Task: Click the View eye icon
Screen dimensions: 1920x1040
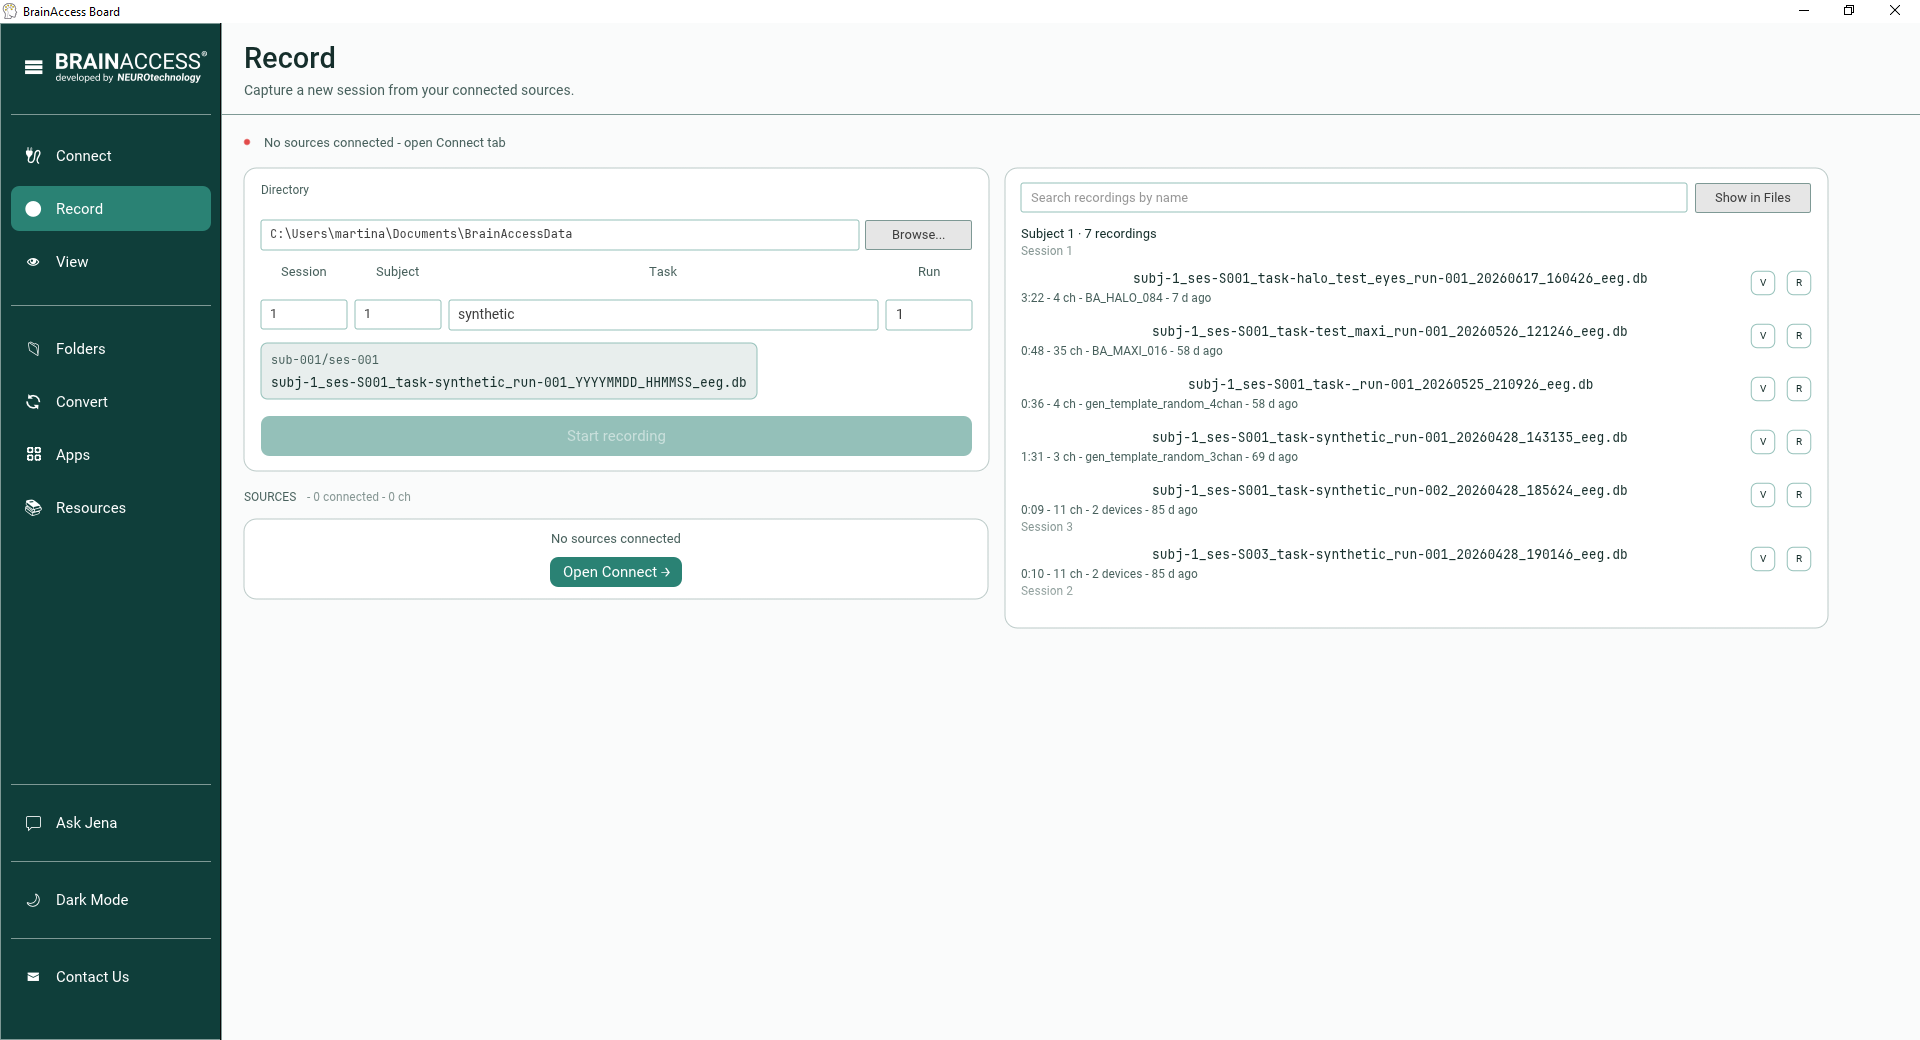Action: [33, 262]
